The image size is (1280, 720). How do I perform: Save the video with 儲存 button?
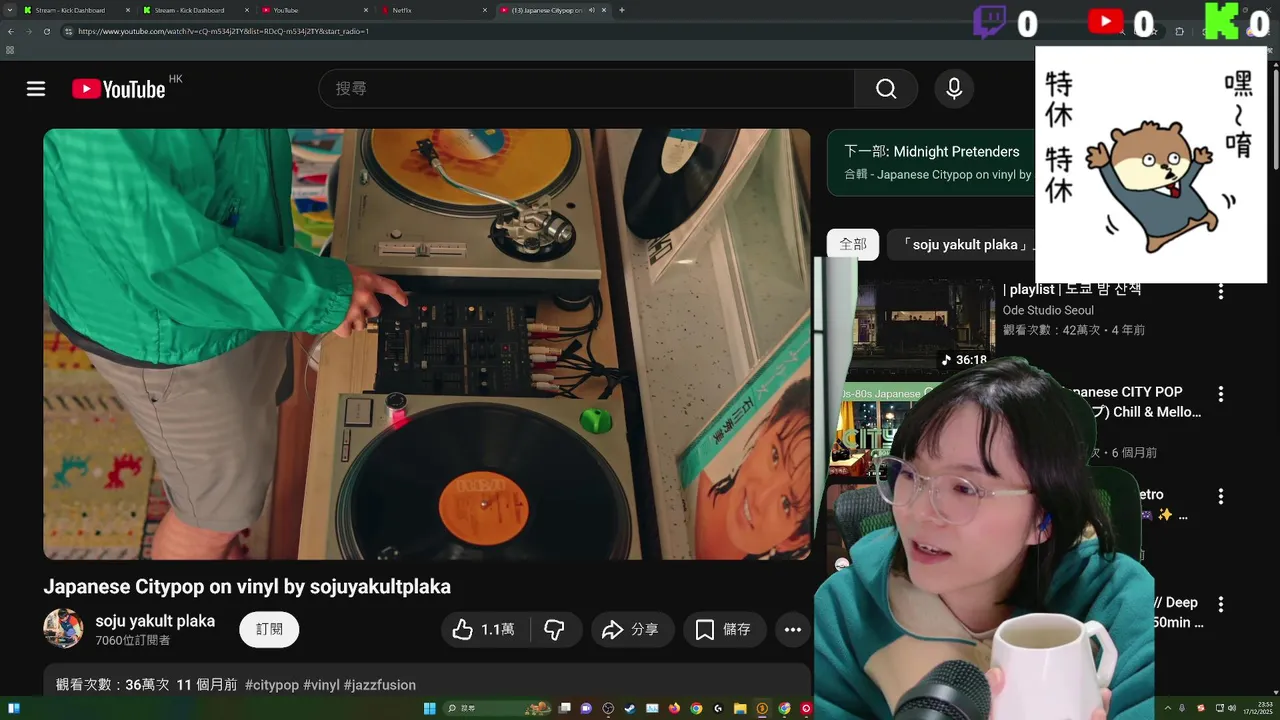[724, 630]
